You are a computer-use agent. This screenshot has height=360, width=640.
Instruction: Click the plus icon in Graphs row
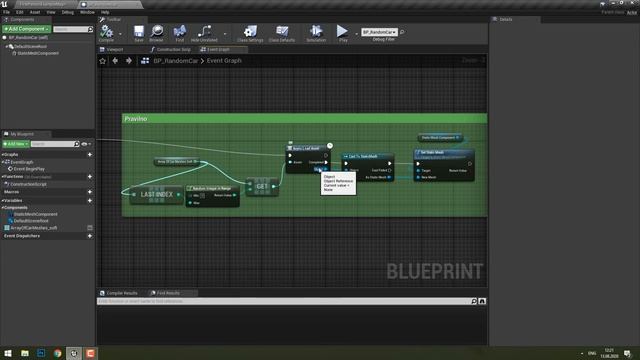90,155
